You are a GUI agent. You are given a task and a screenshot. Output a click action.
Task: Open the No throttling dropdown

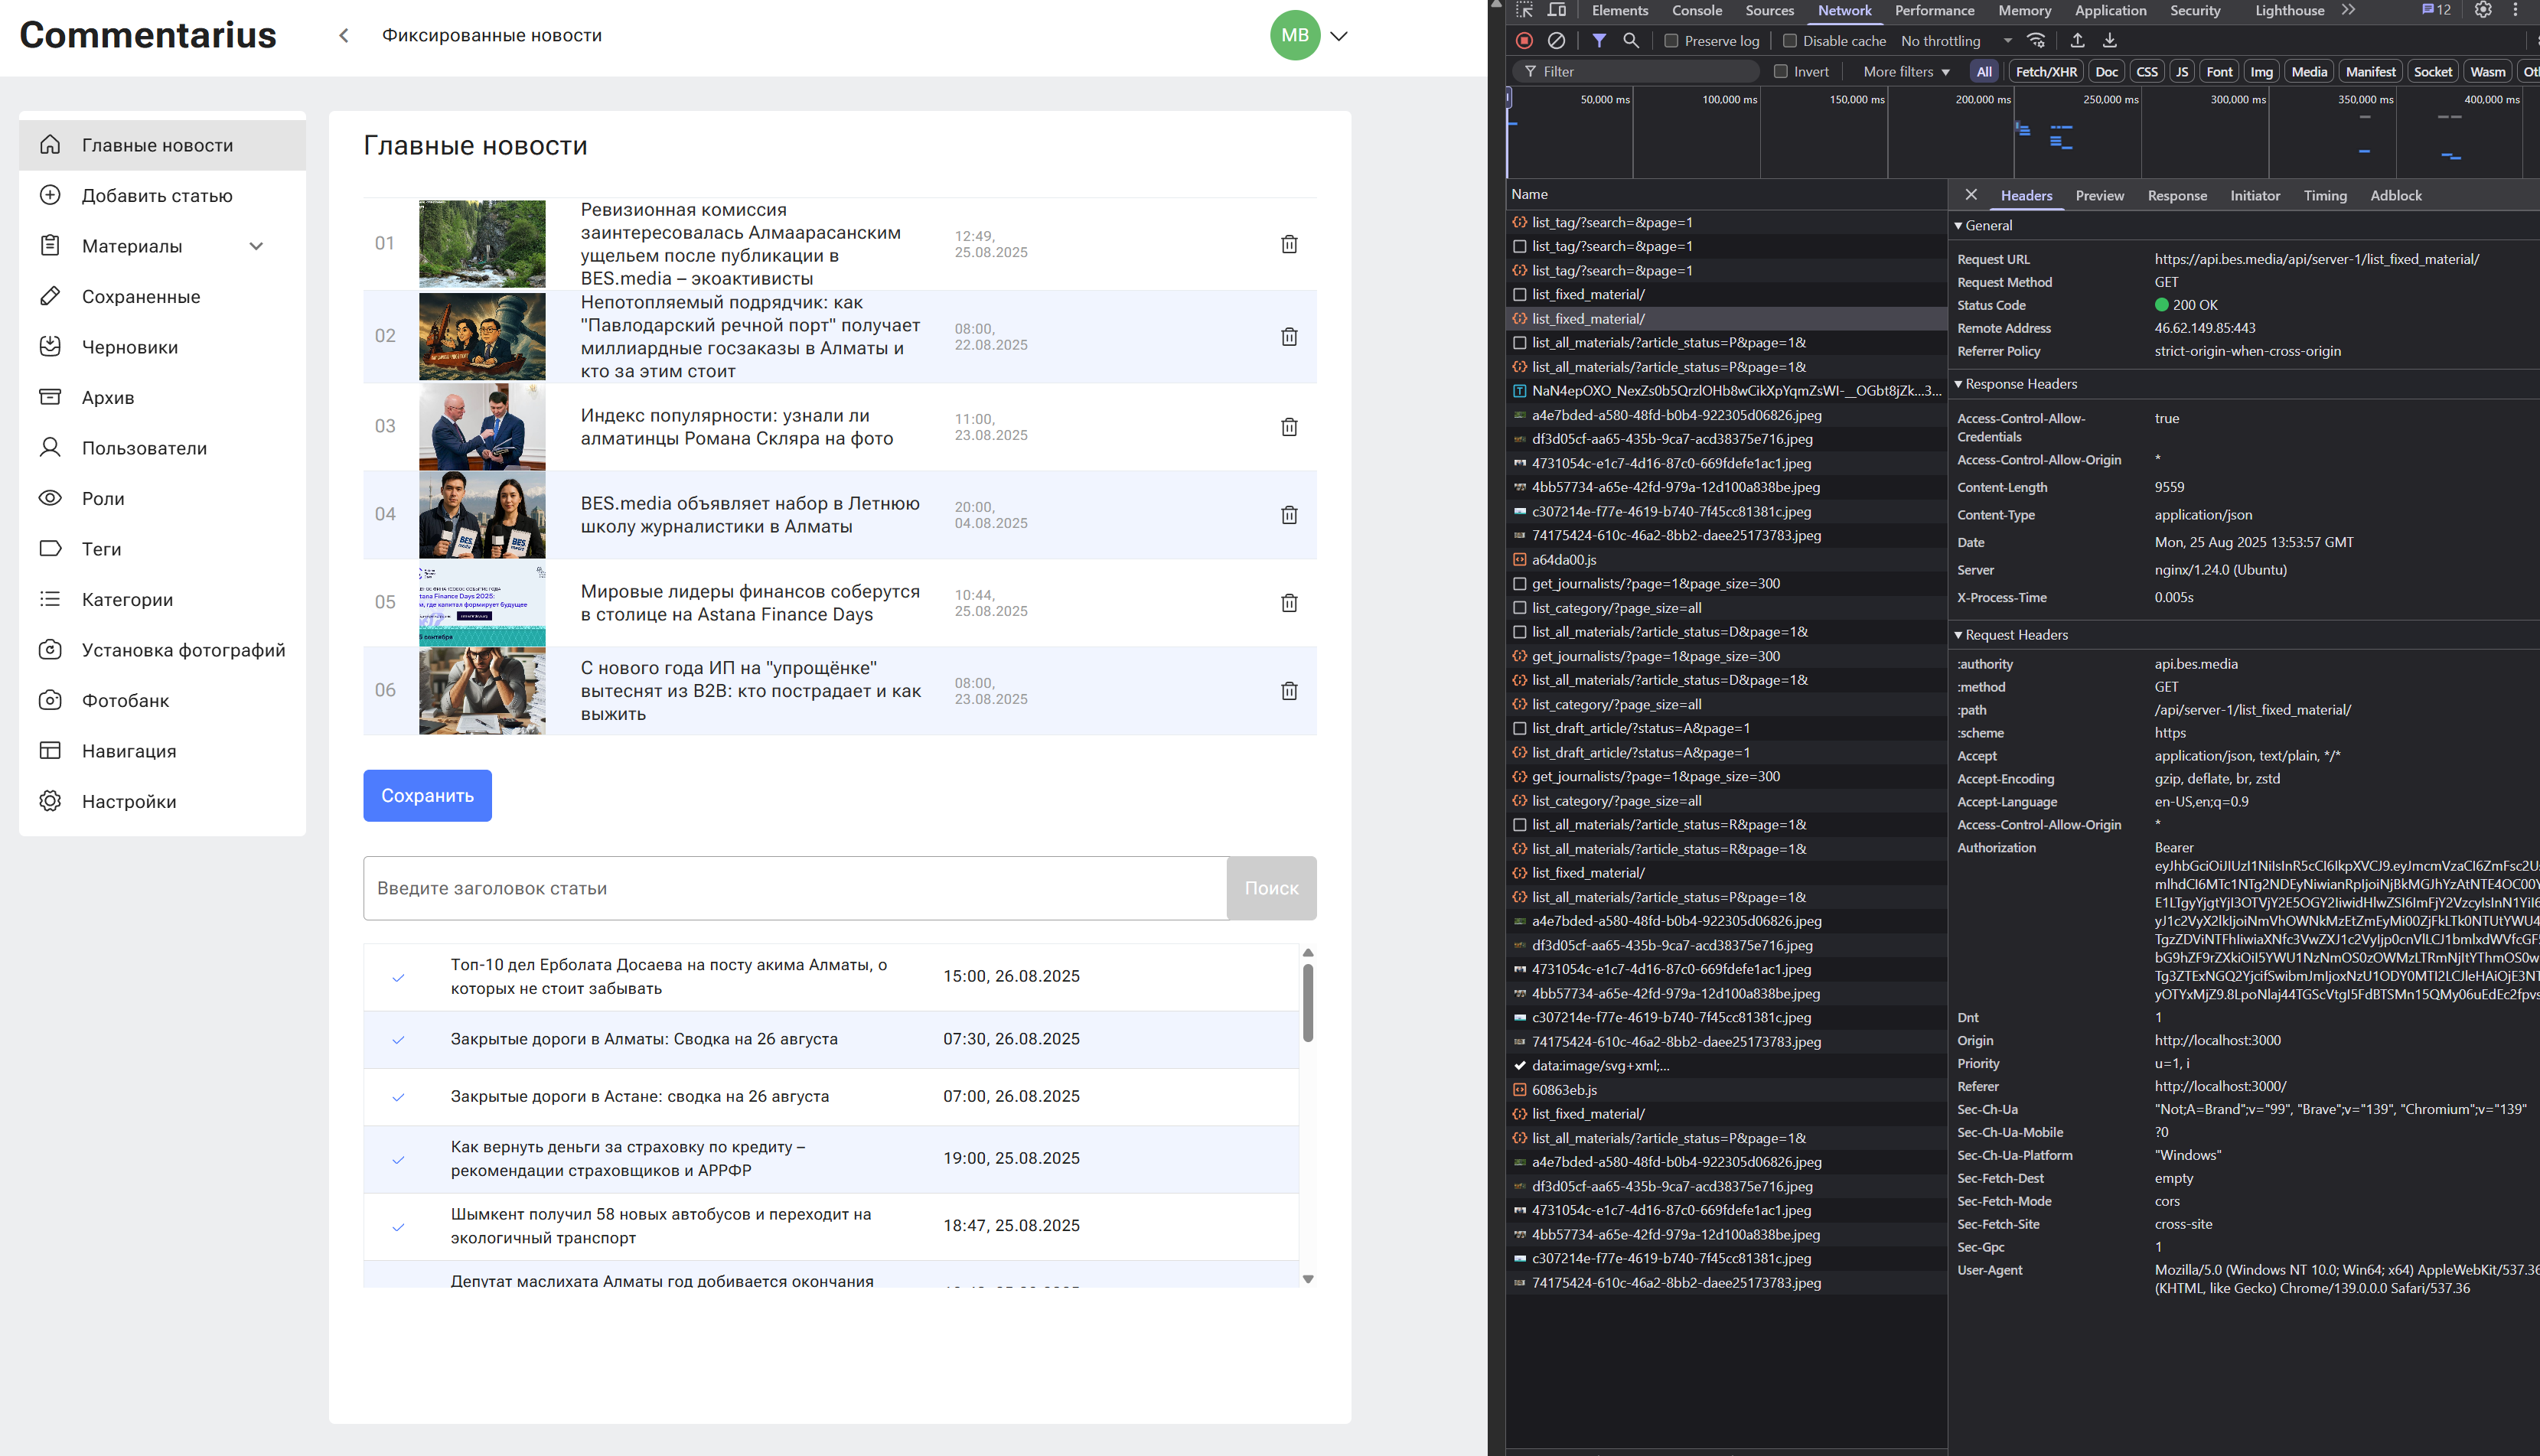coord(1955,41)
